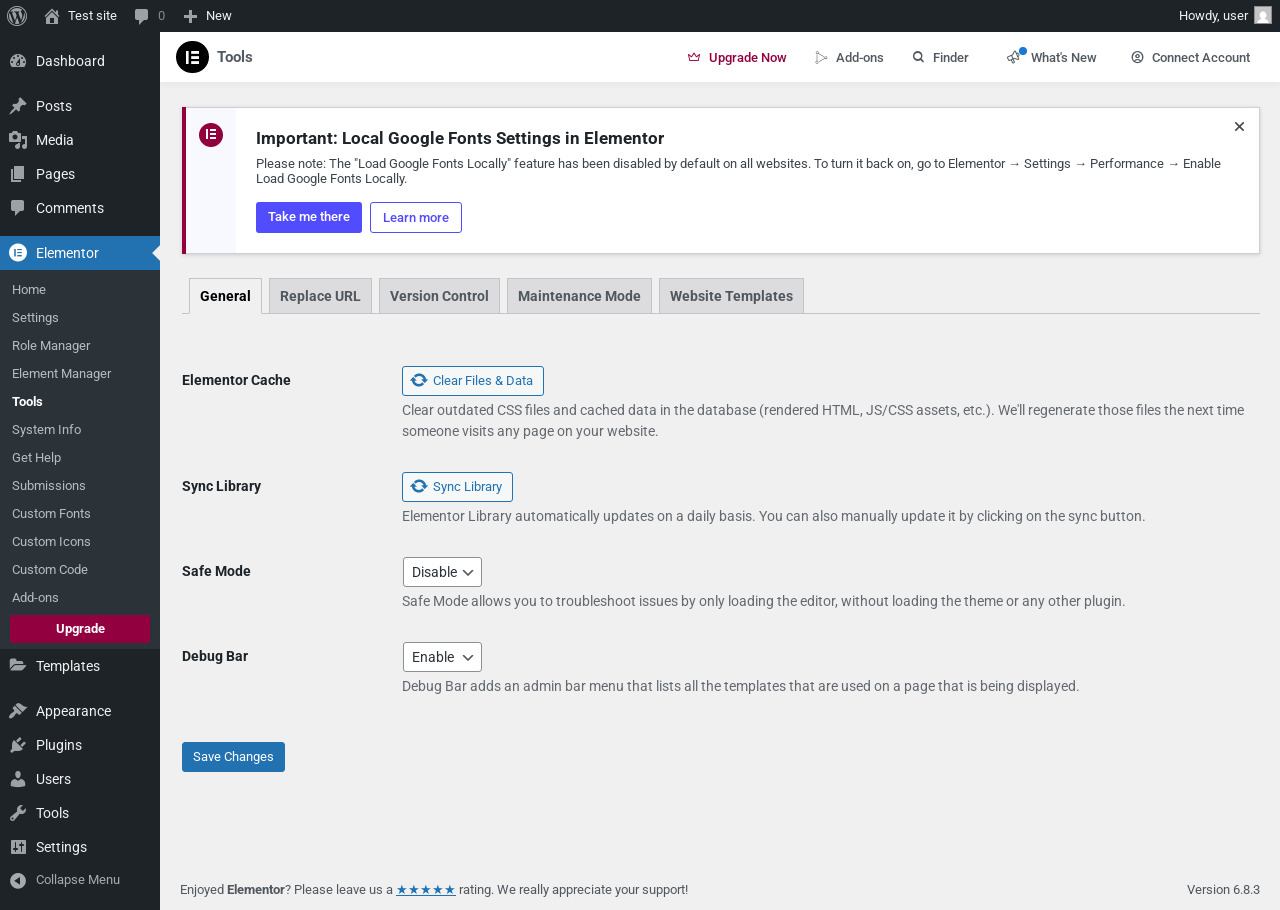Image resolution: width=1280 pixels, height=910 pixels.
Task: Click the five-star rating link
Action: pyautogui.click(x=426, y=890)
